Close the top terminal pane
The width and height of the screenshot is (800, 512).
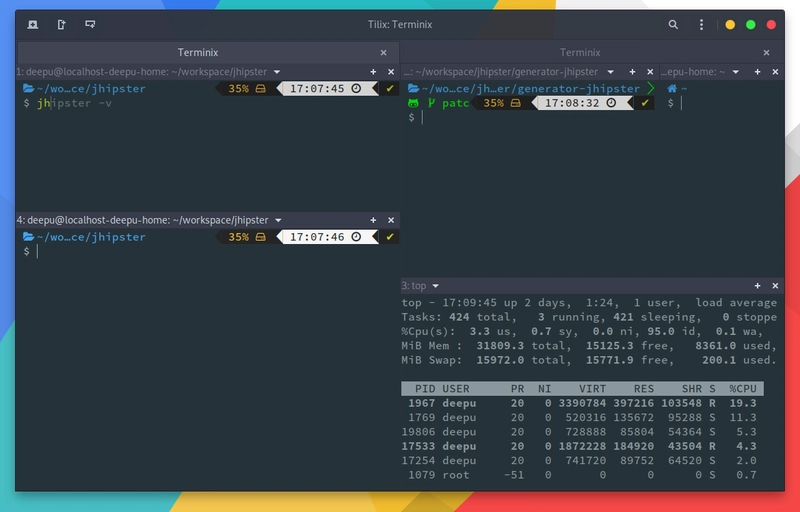(776, 286)
